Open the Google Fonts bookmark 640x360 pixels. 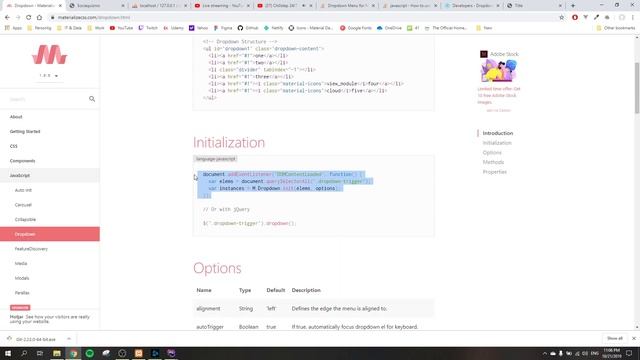(356, 28)
